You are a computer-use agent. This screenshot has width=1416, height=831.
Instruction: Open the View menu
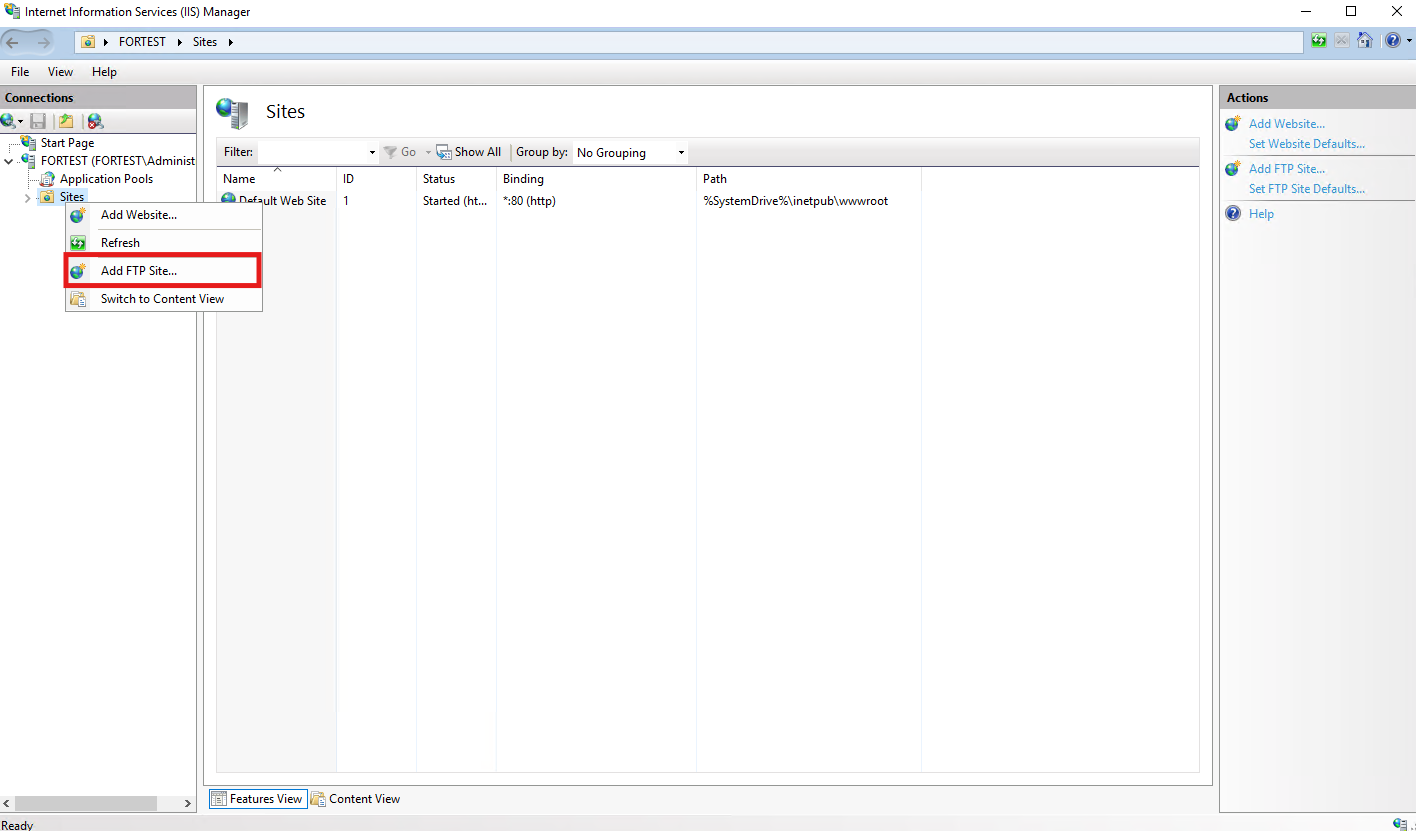60,72
